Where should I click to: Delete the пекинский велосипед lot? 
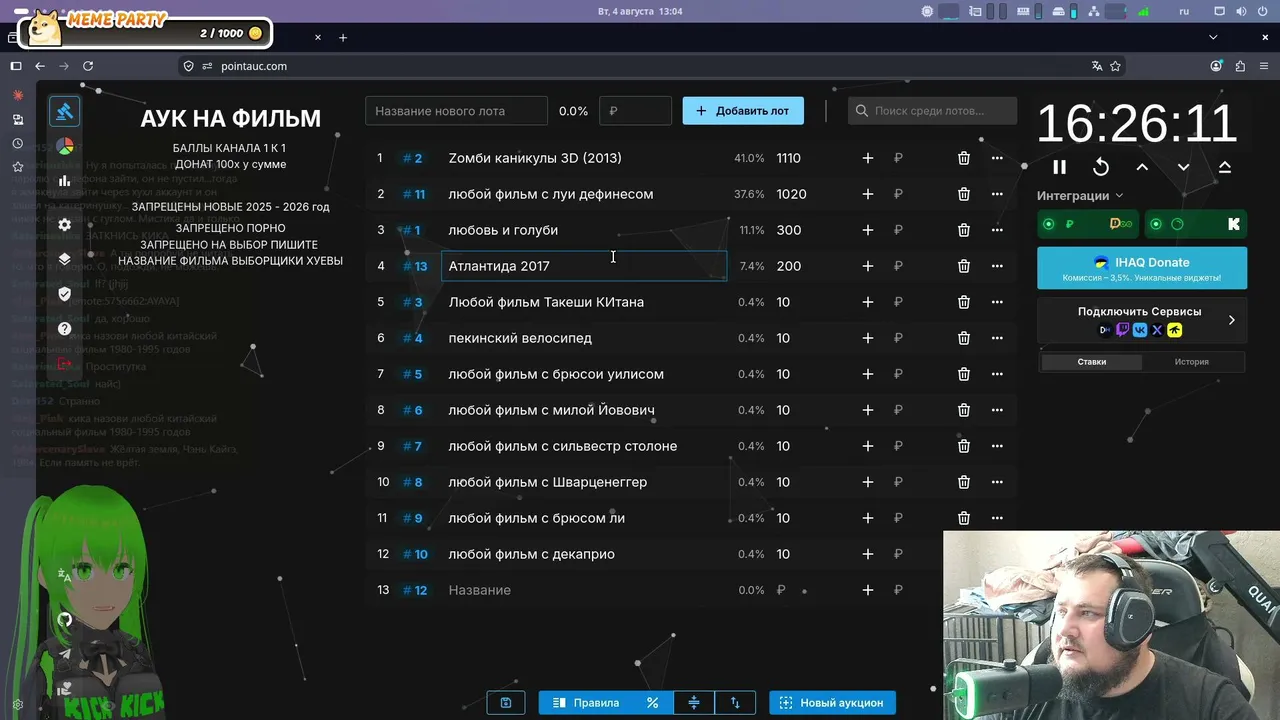964,338
